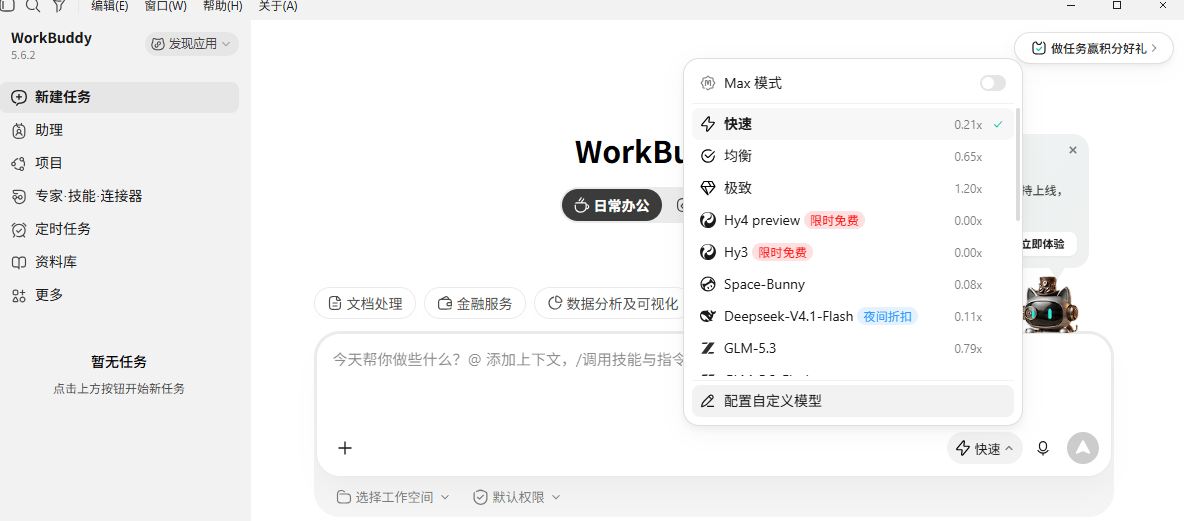Select the 日常办公 tab
Screen dimensions: 1184x521
(612, 205)
